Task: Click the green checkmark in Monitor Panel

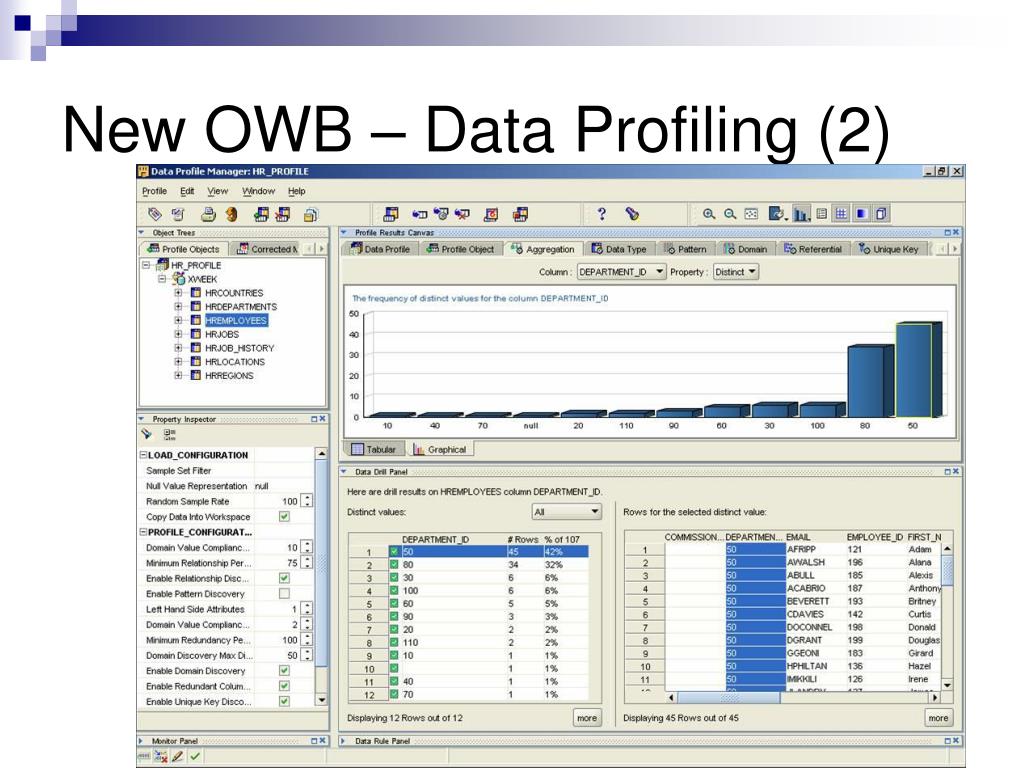Action: tap(195, 756)
